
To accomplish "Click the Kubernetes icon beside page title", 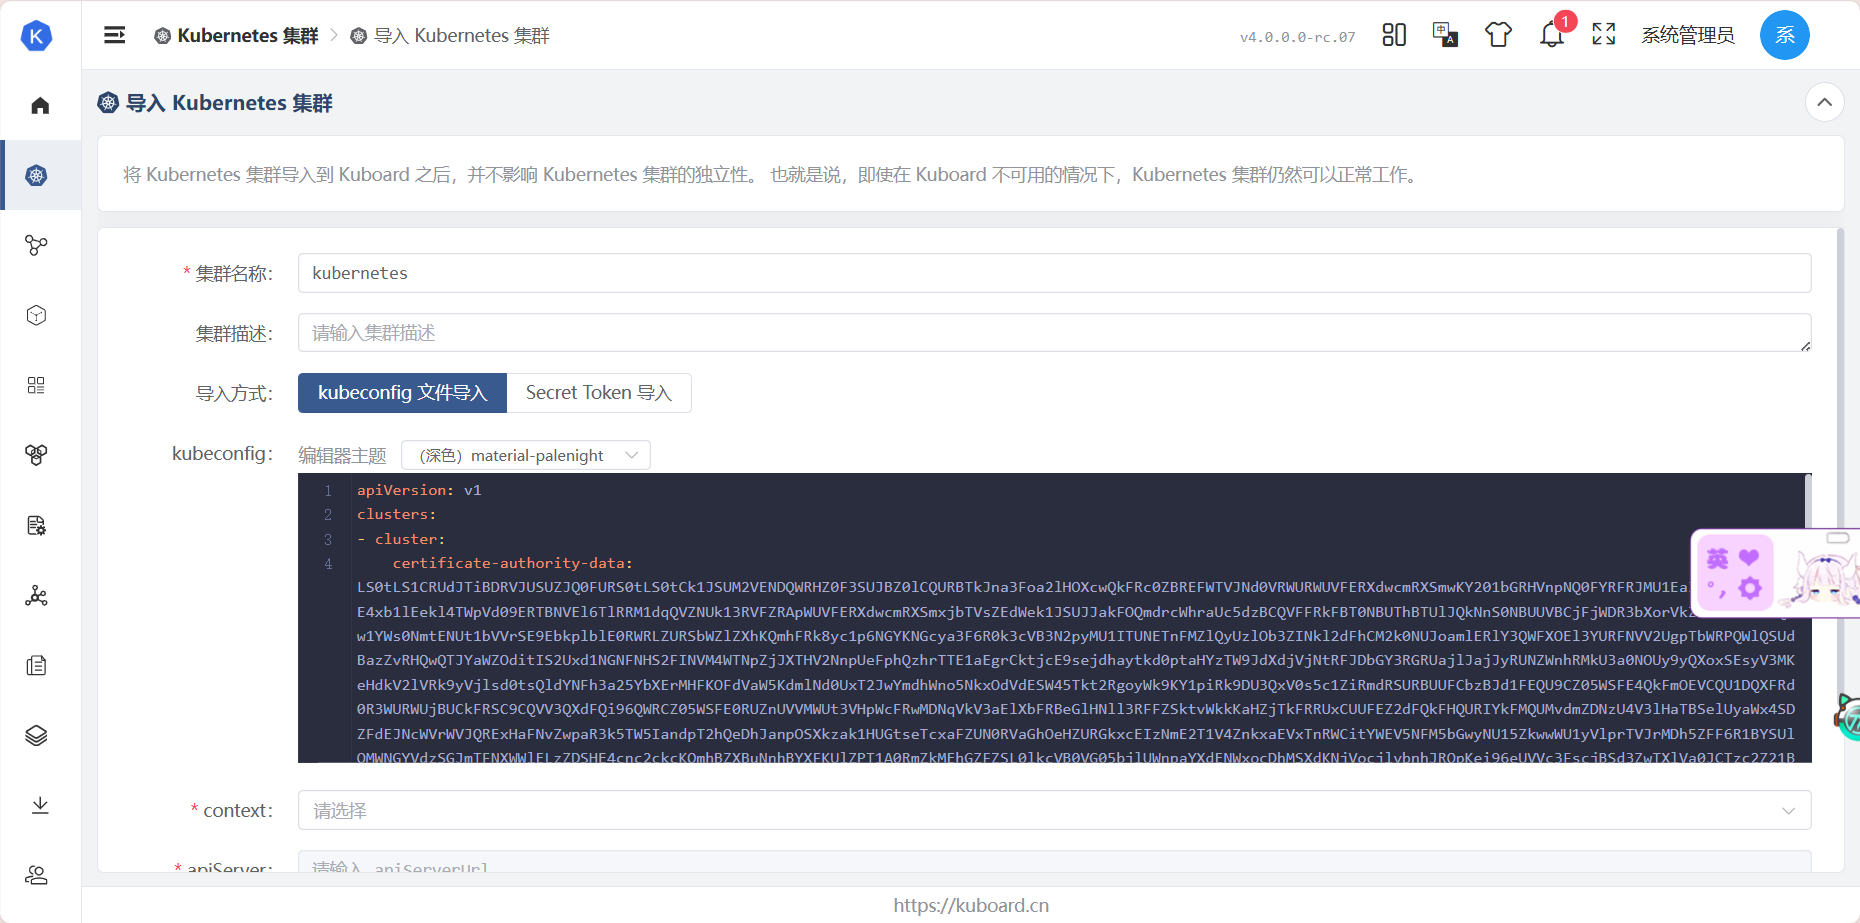I will click(x=108, y=102).
